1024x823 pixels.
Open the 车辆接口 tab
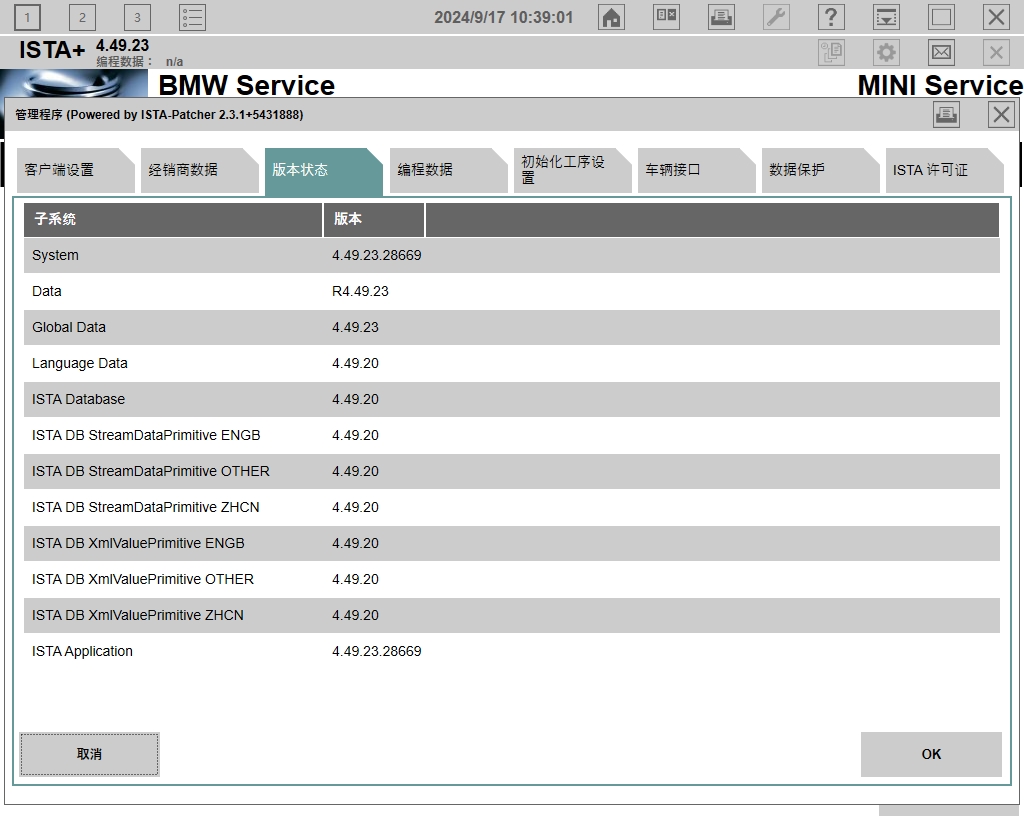point(697,170)
